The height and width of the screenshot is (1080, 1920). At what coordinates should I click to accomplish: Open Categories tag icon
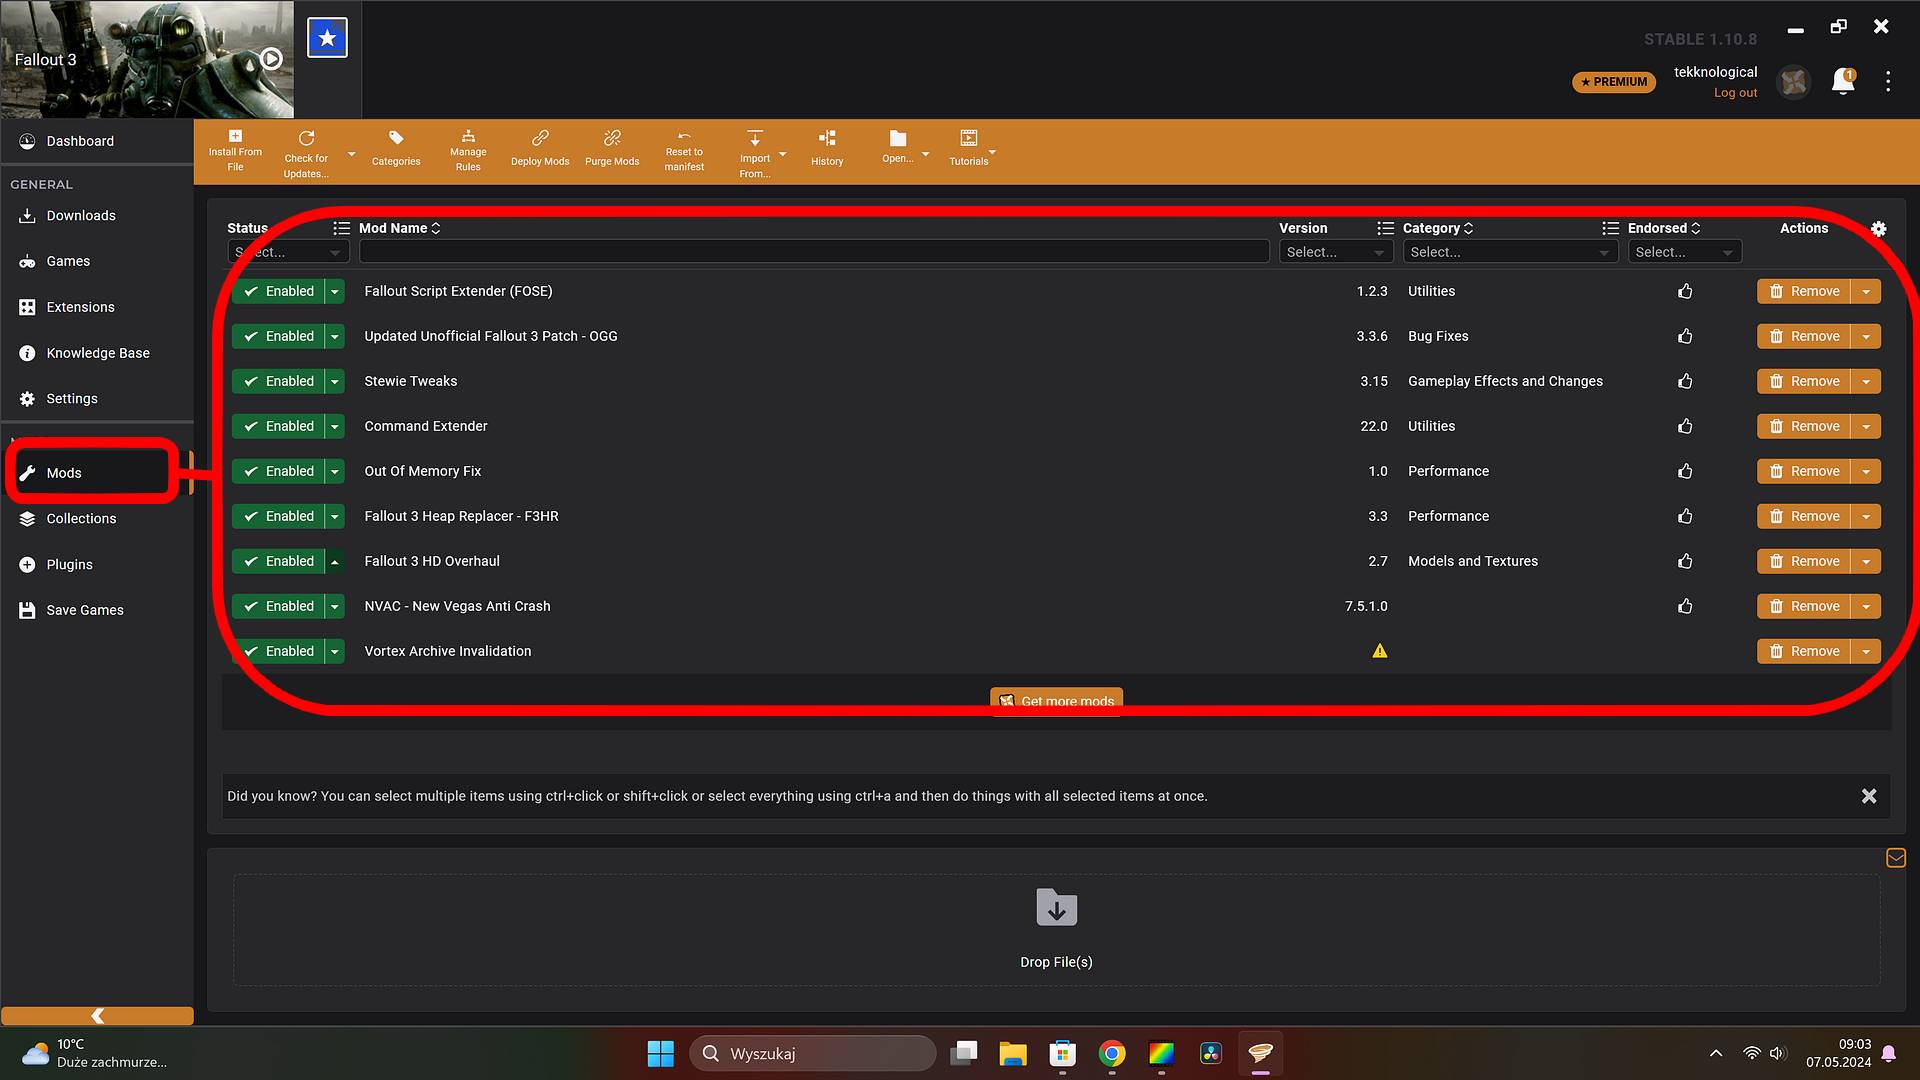coord(396,138)
